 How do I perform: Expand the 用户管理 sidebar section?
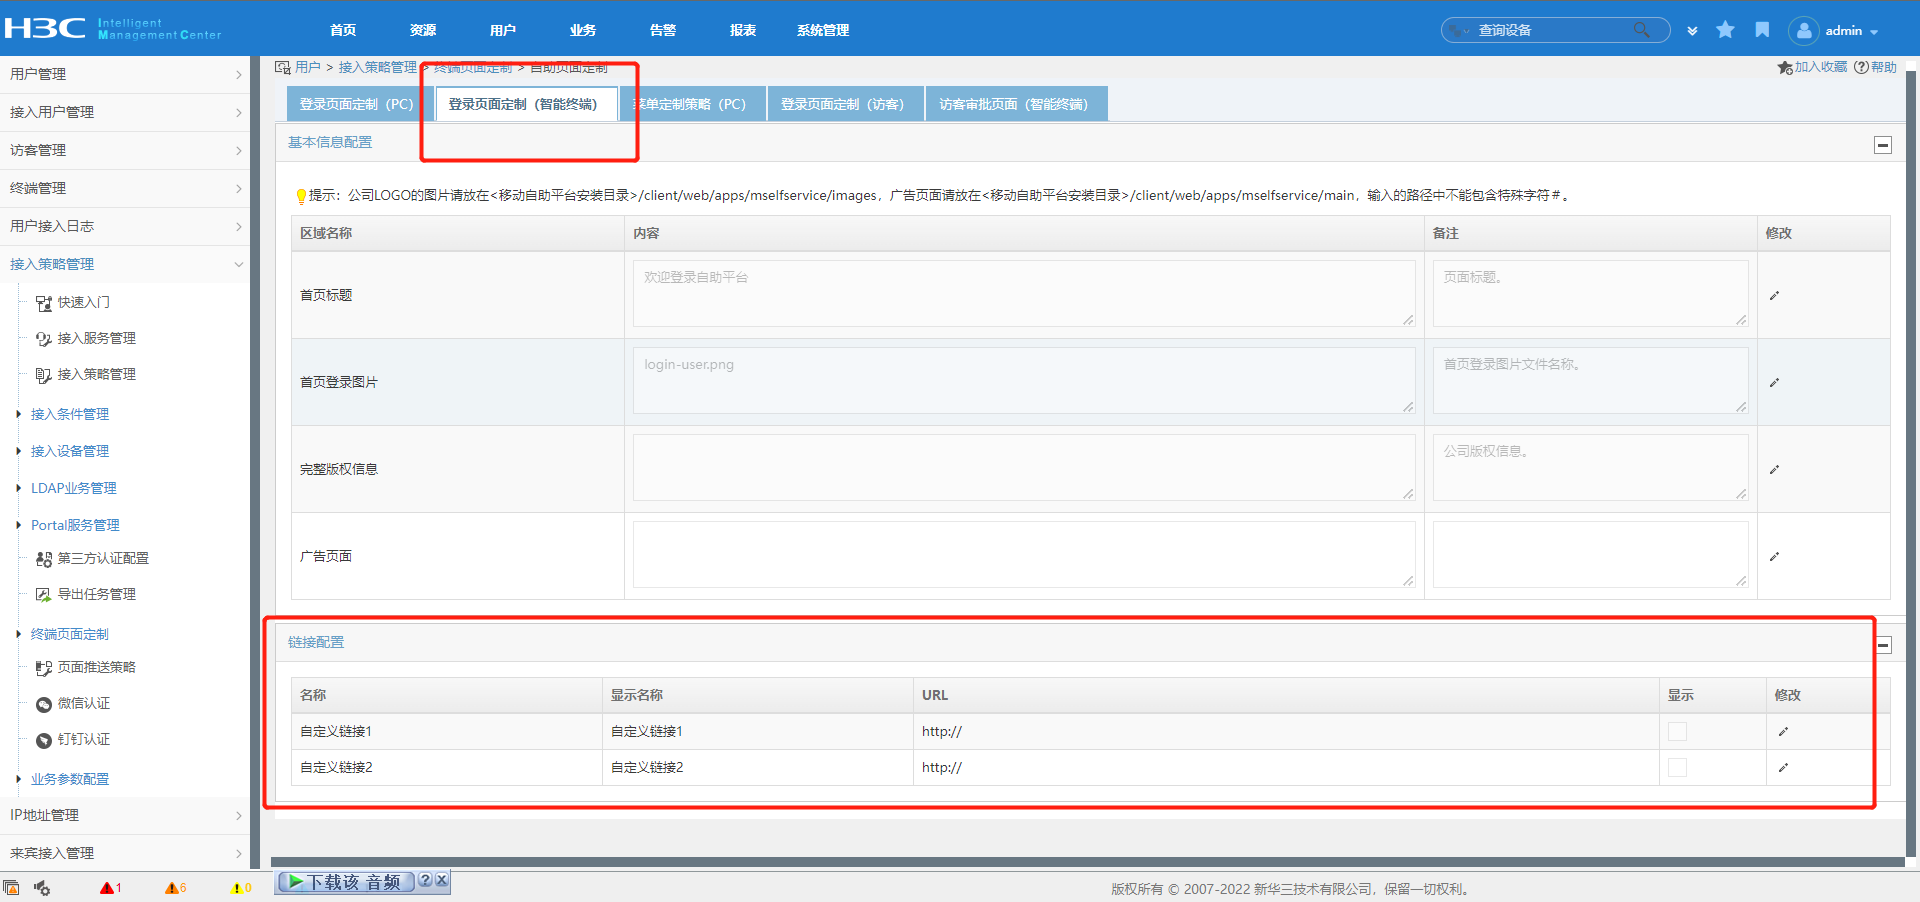125,74
